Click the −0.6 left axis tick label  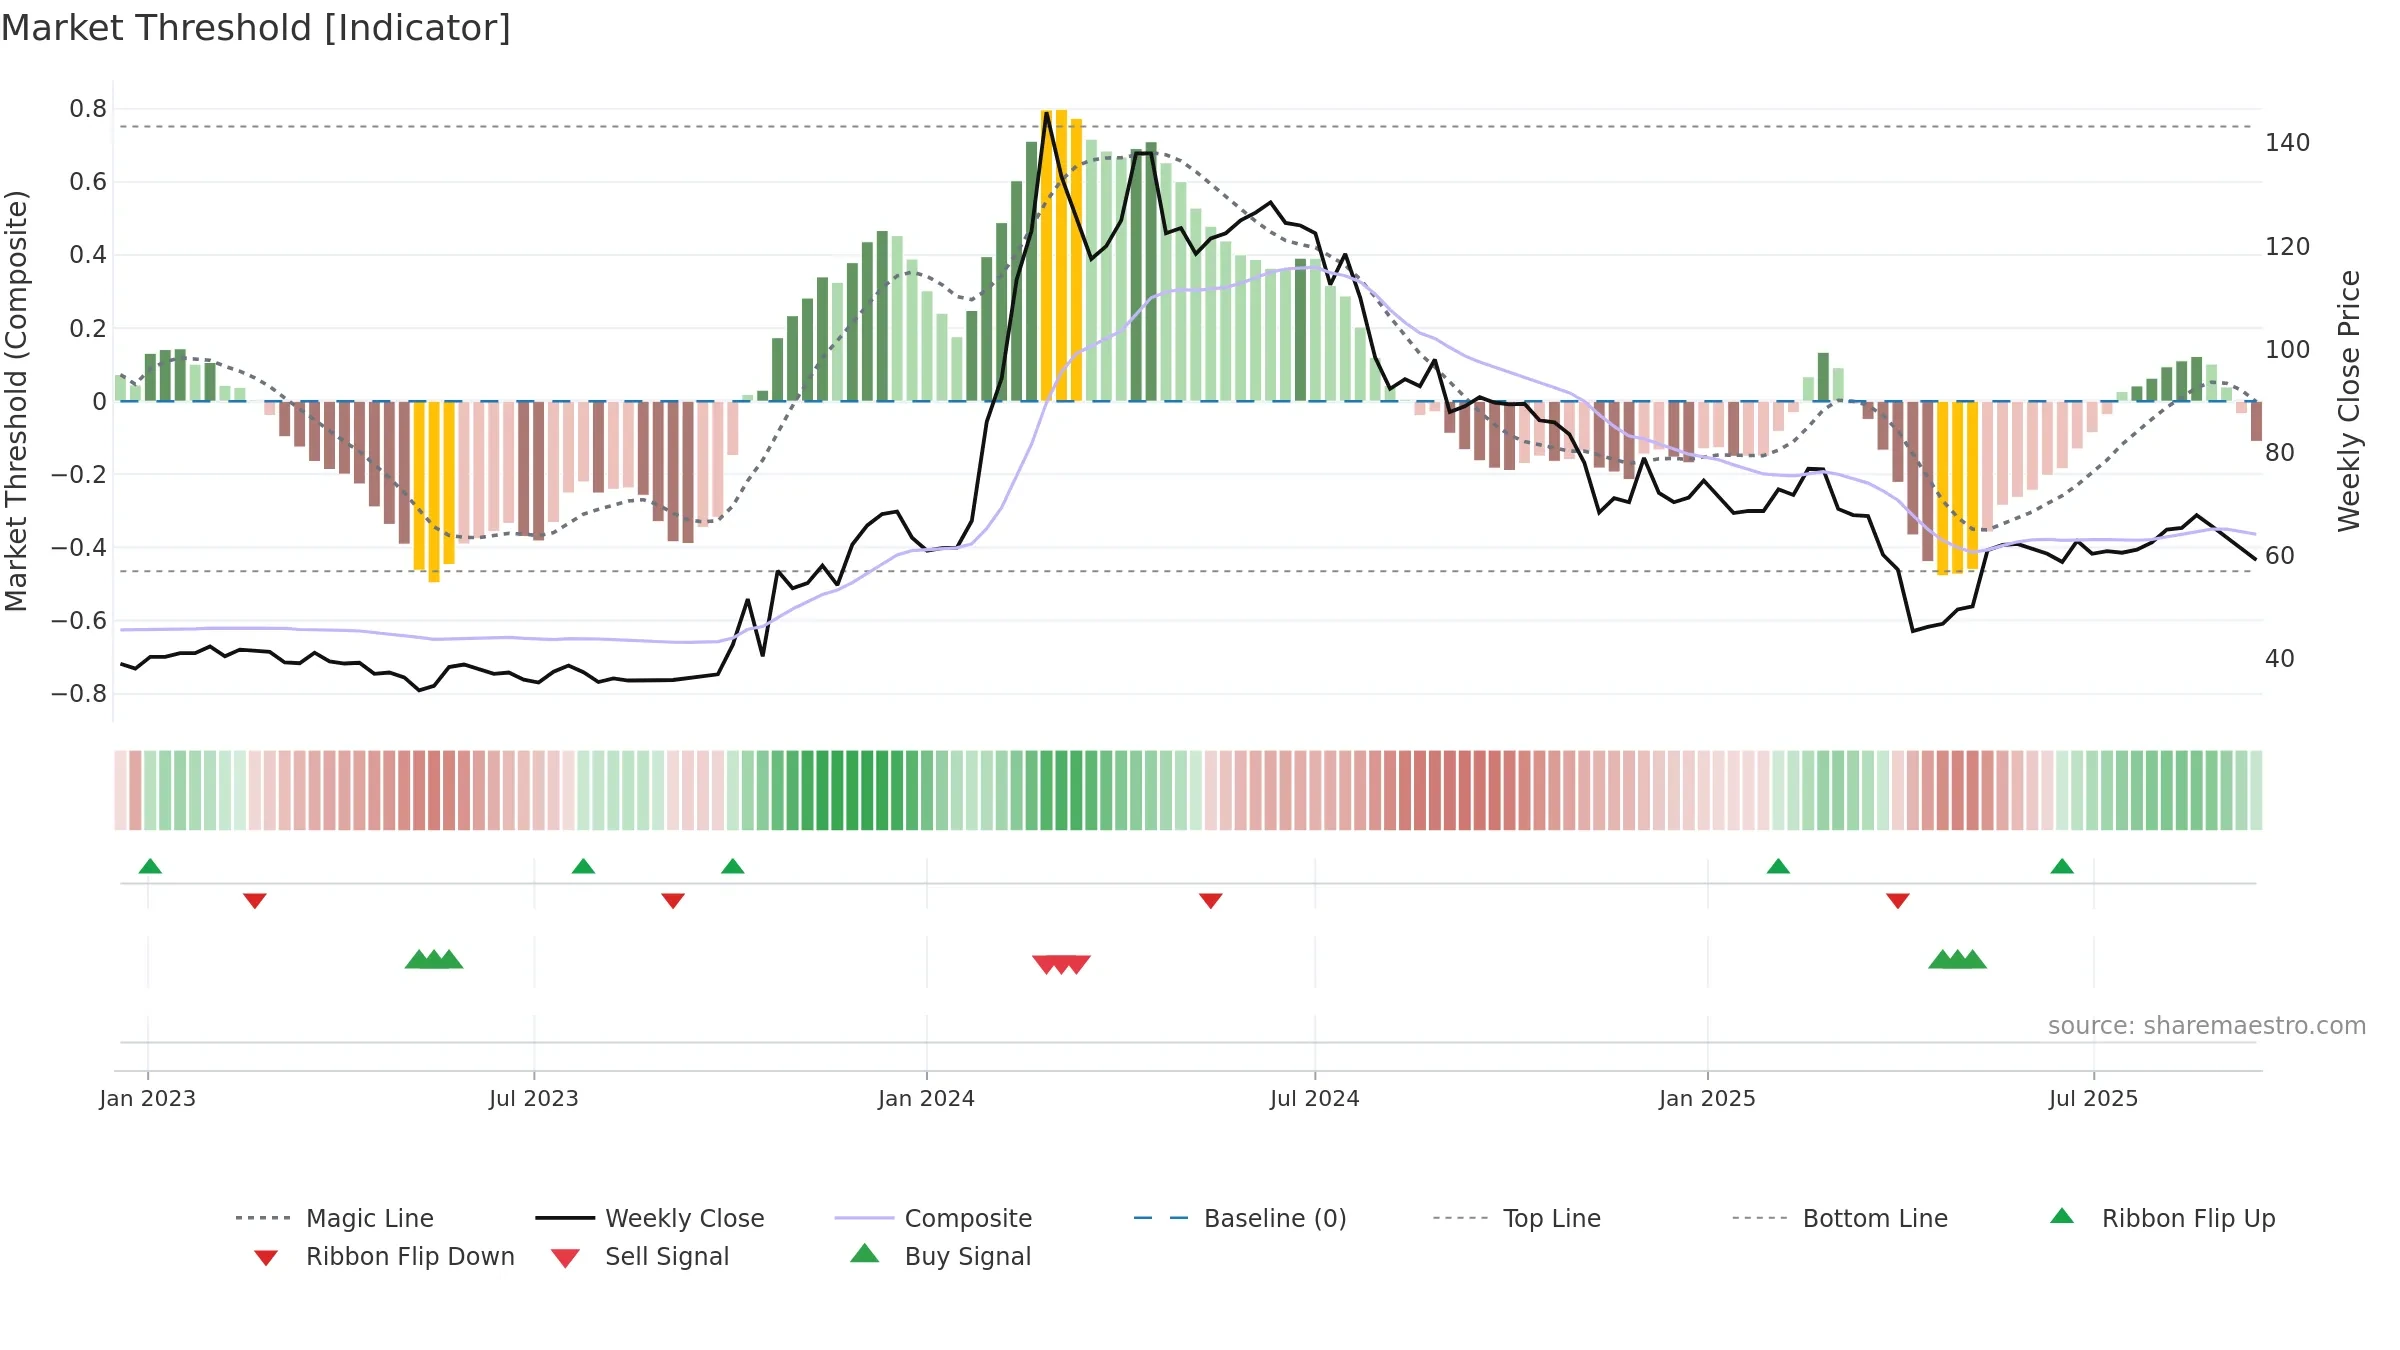coord(79,621)
